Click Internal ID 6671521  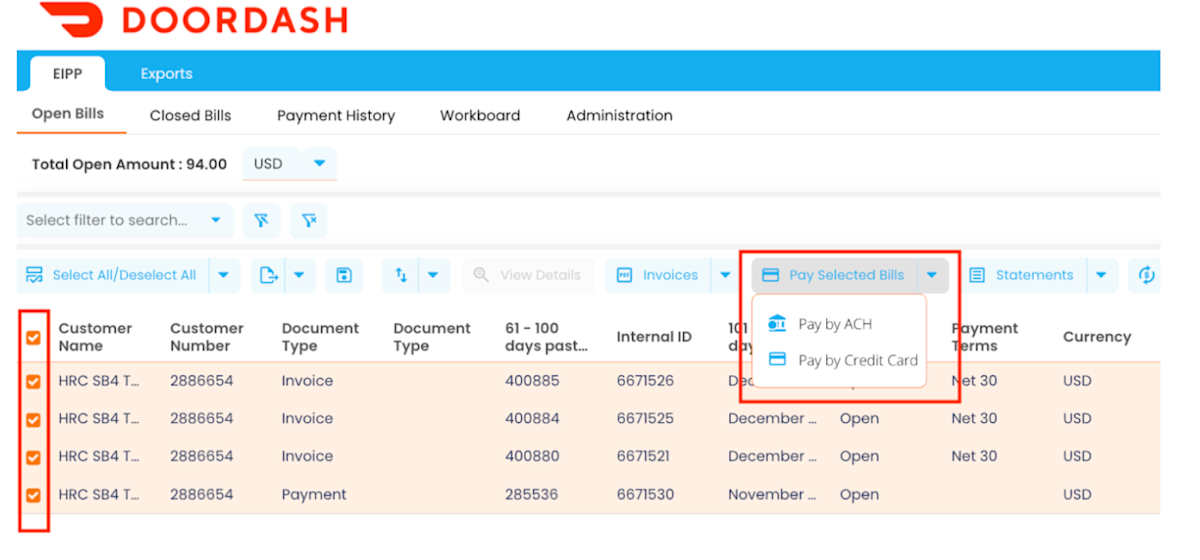pos(645,457)
